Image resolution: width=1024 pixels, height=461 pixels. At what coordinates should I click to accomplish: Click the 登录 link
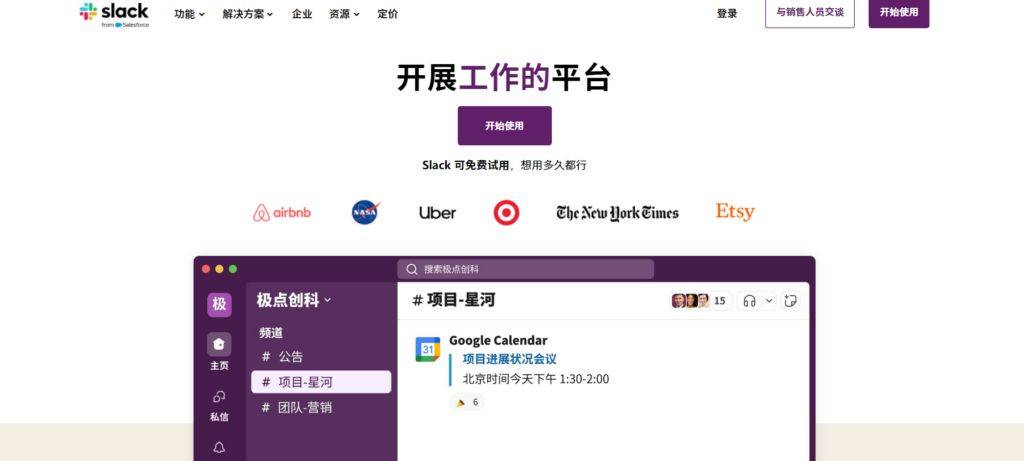(727, 14)
